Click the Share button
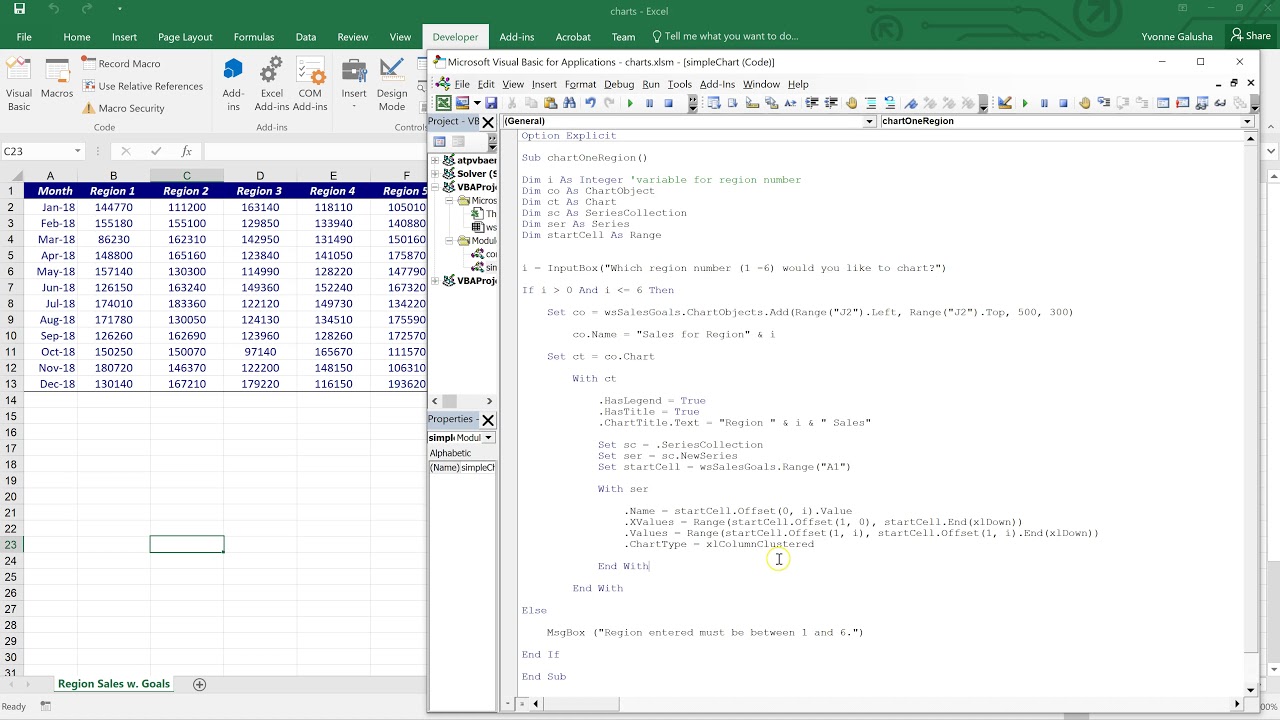The width and height of the screenshot is (1280, 720). tap(1251, 36)
